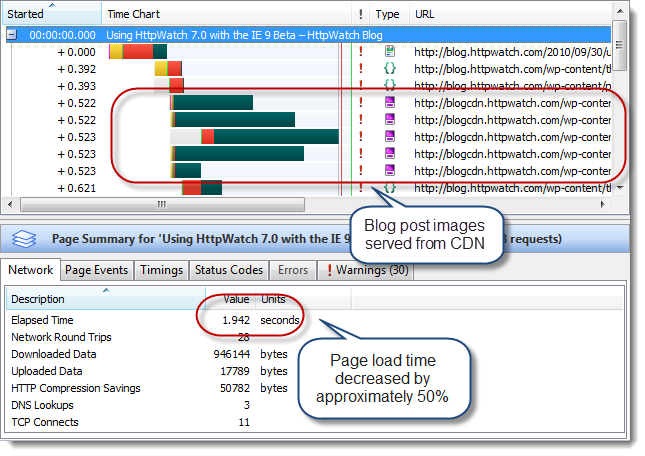Screen dimensions: 645x456
Task: Click horizontal scrollbar right arrow
Action: (603, 204)
